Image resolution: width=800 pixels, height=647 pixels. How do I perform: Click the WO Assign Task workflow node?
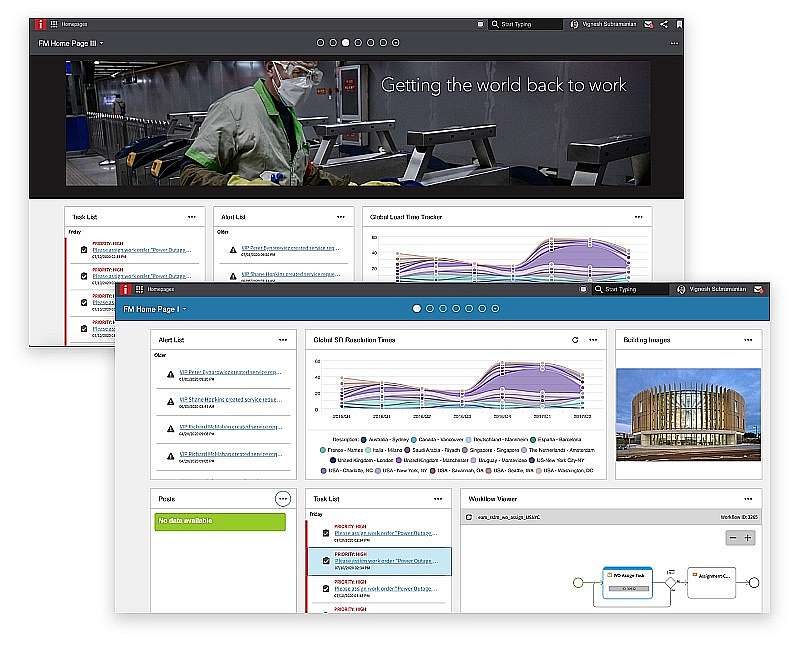pyautogui.click(x=627, y=582)
